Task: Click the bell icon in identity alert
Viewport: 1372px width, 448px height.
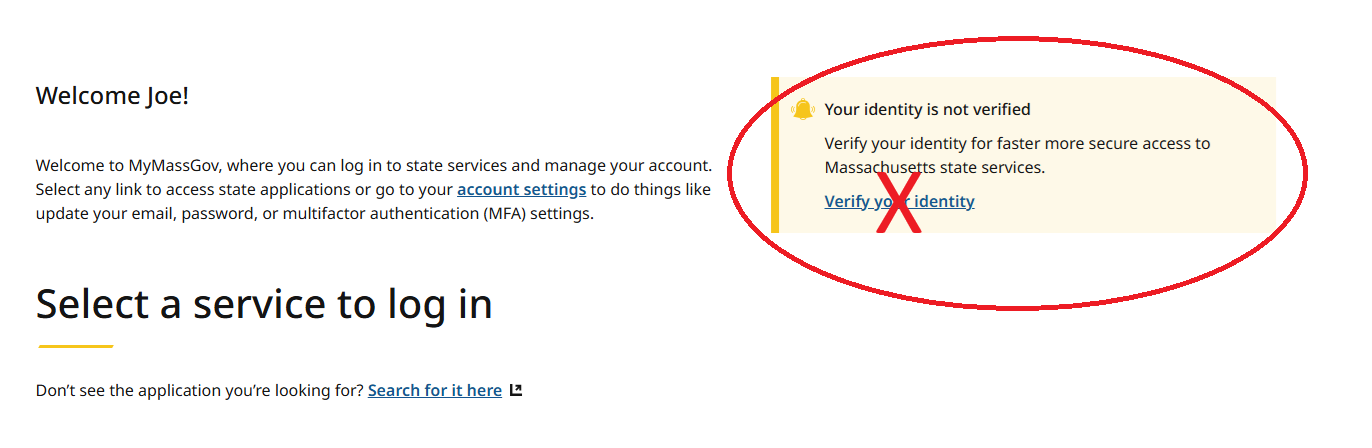Action: [x=803, y=110]
